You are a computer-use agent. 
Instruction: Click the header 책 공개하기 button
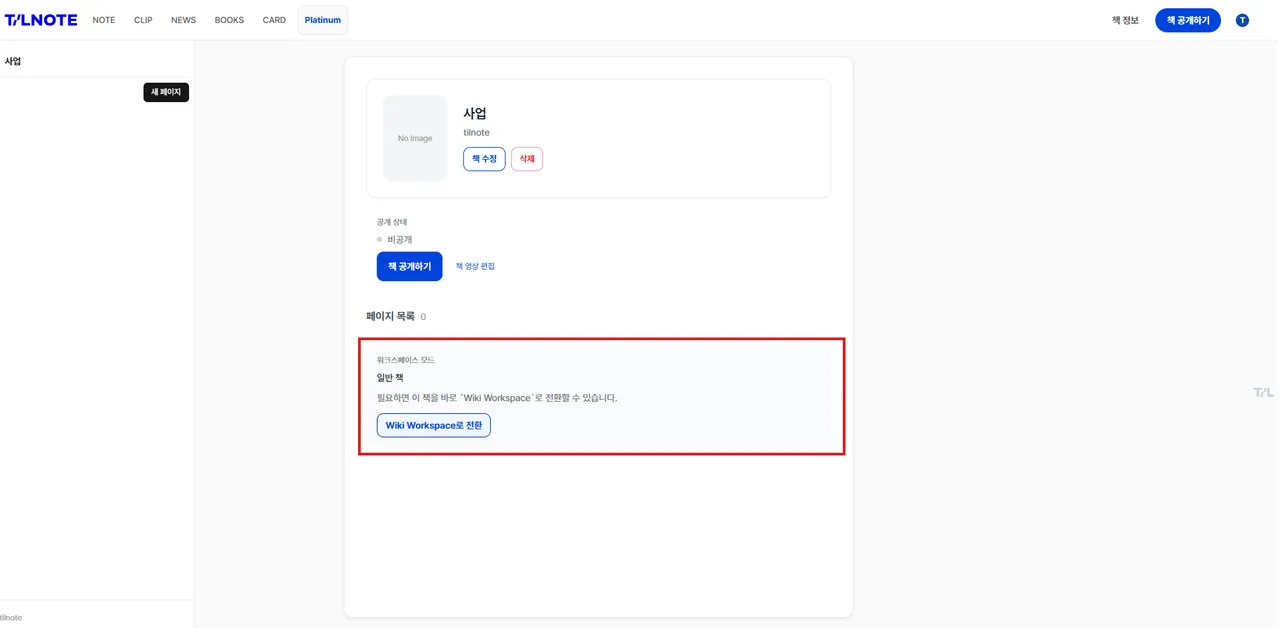pos(1188,20)
